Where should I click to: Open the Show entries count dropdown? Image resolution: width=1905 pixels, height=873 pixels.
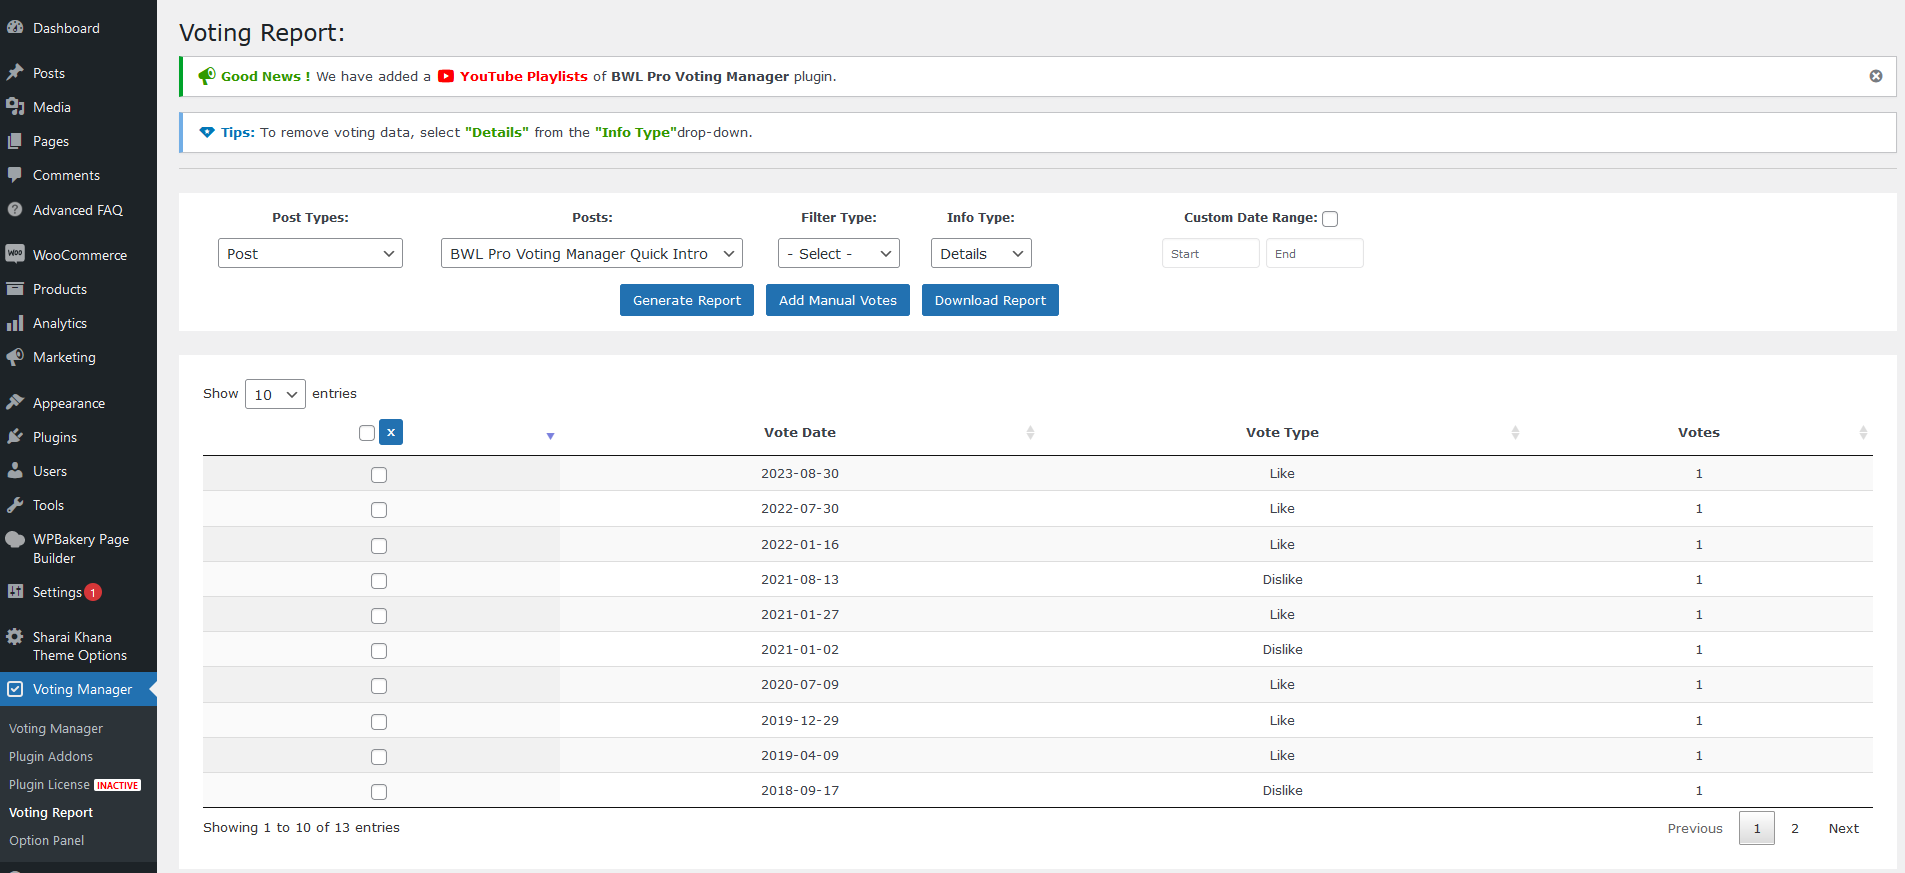pos(275,394)
